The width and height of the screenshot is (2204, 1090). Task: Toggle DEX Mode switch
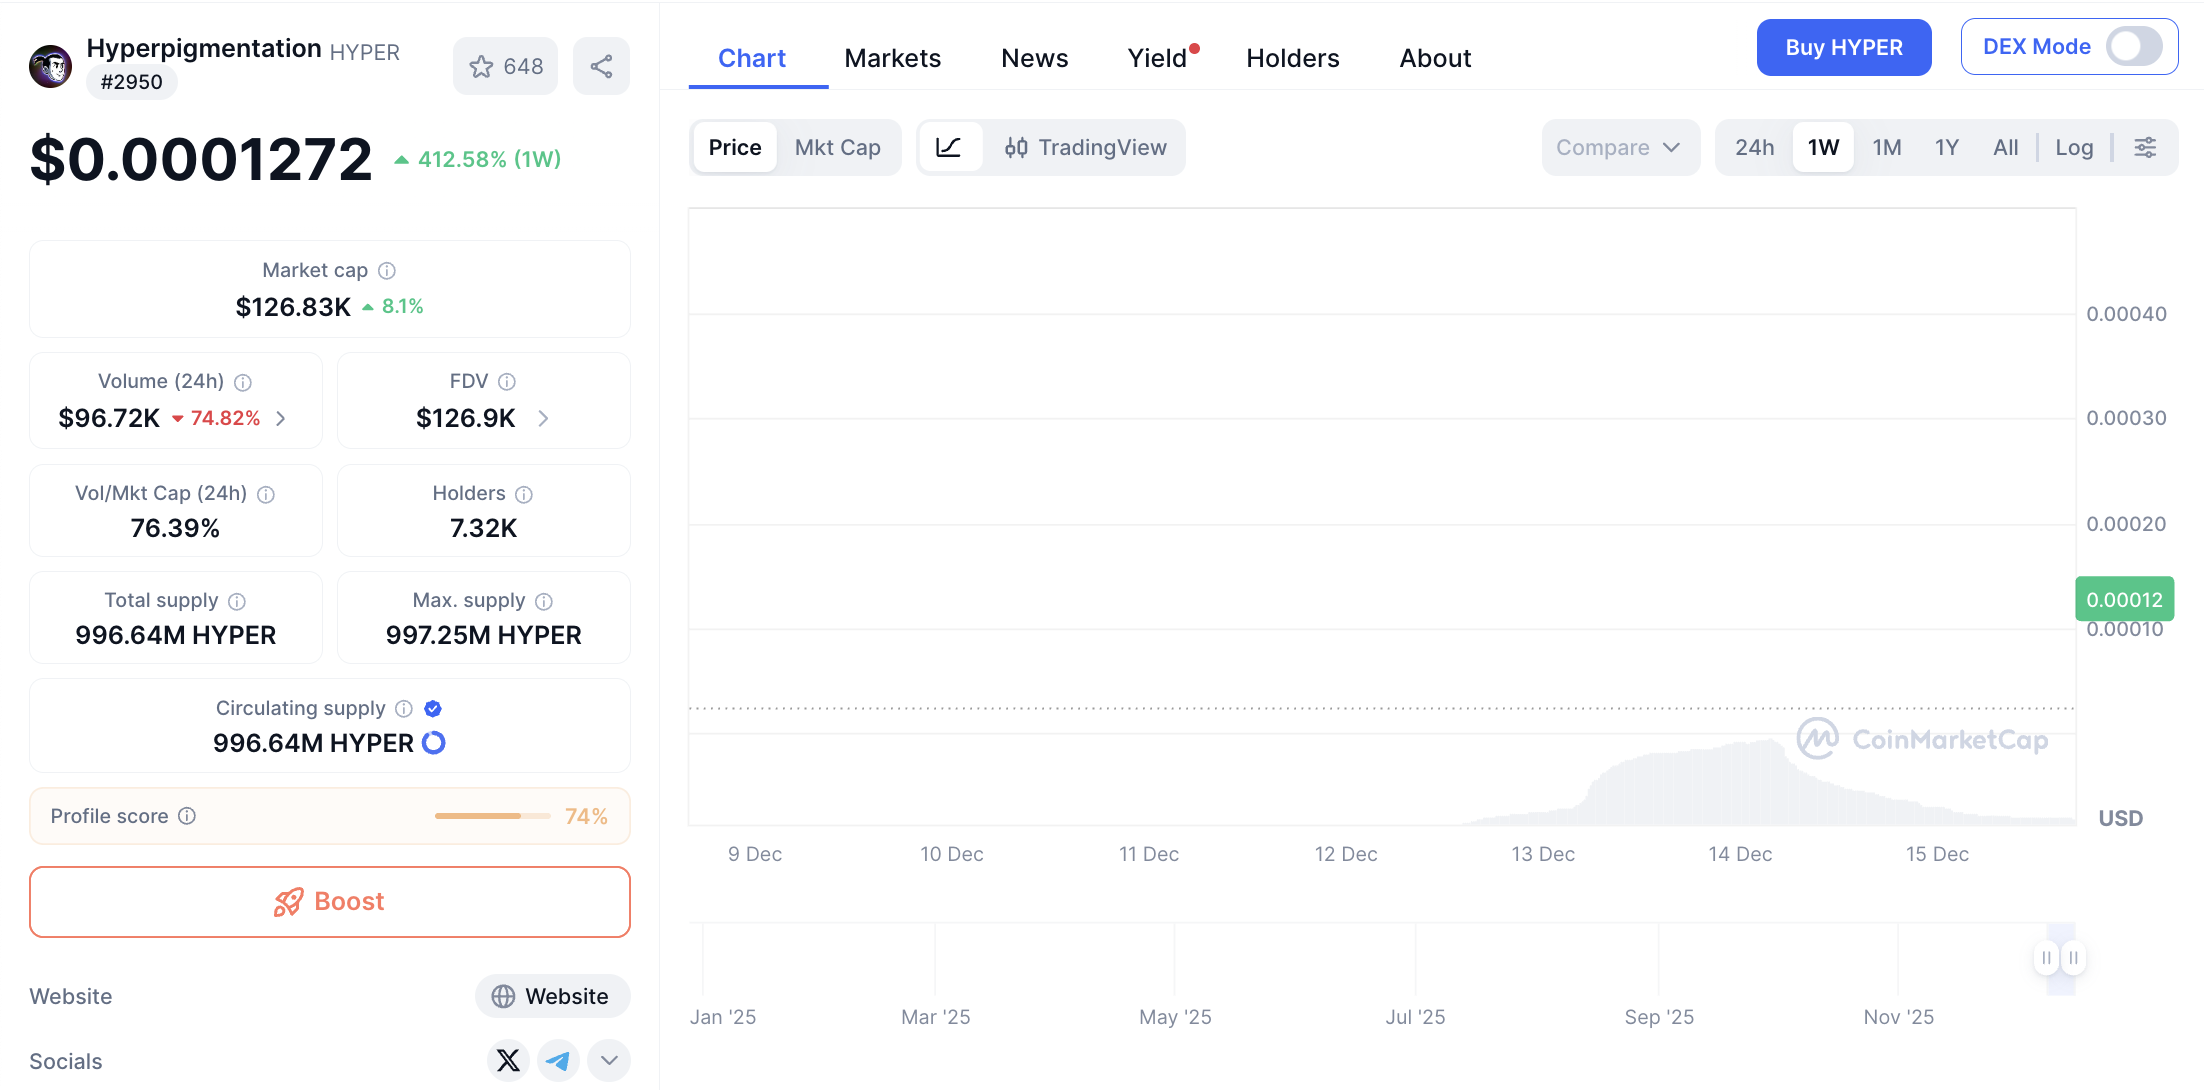point(2133,47)
